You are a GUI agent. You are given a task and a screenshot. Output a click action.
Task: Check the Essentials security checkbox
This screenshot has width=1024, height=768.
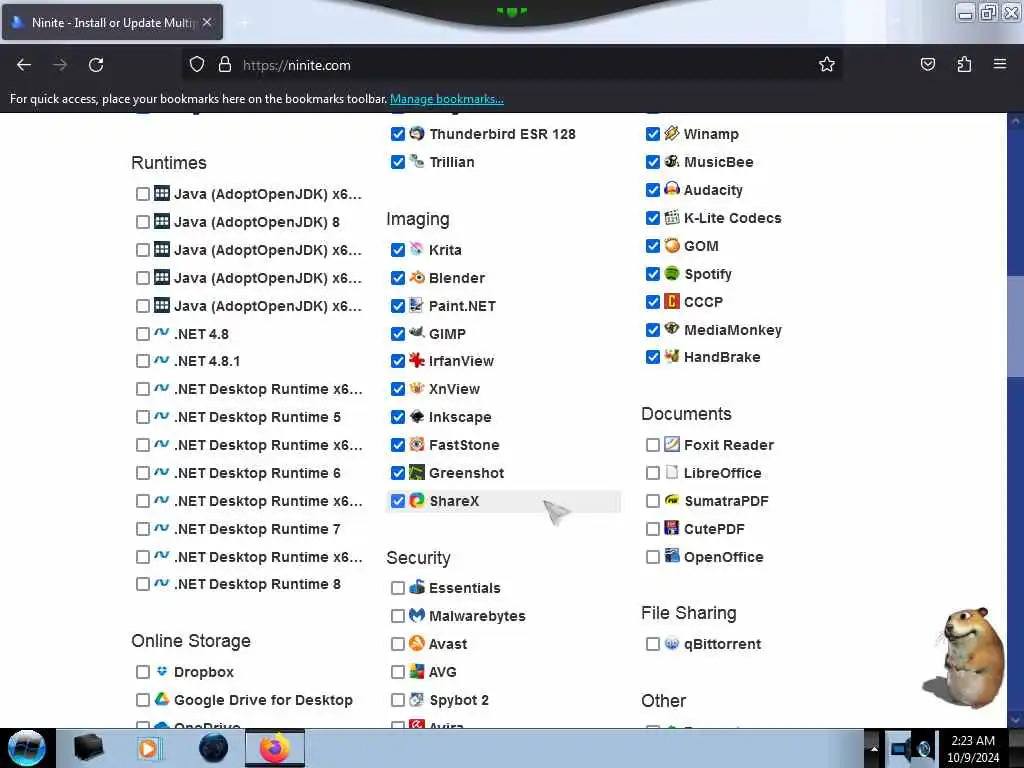click(398, 588)
